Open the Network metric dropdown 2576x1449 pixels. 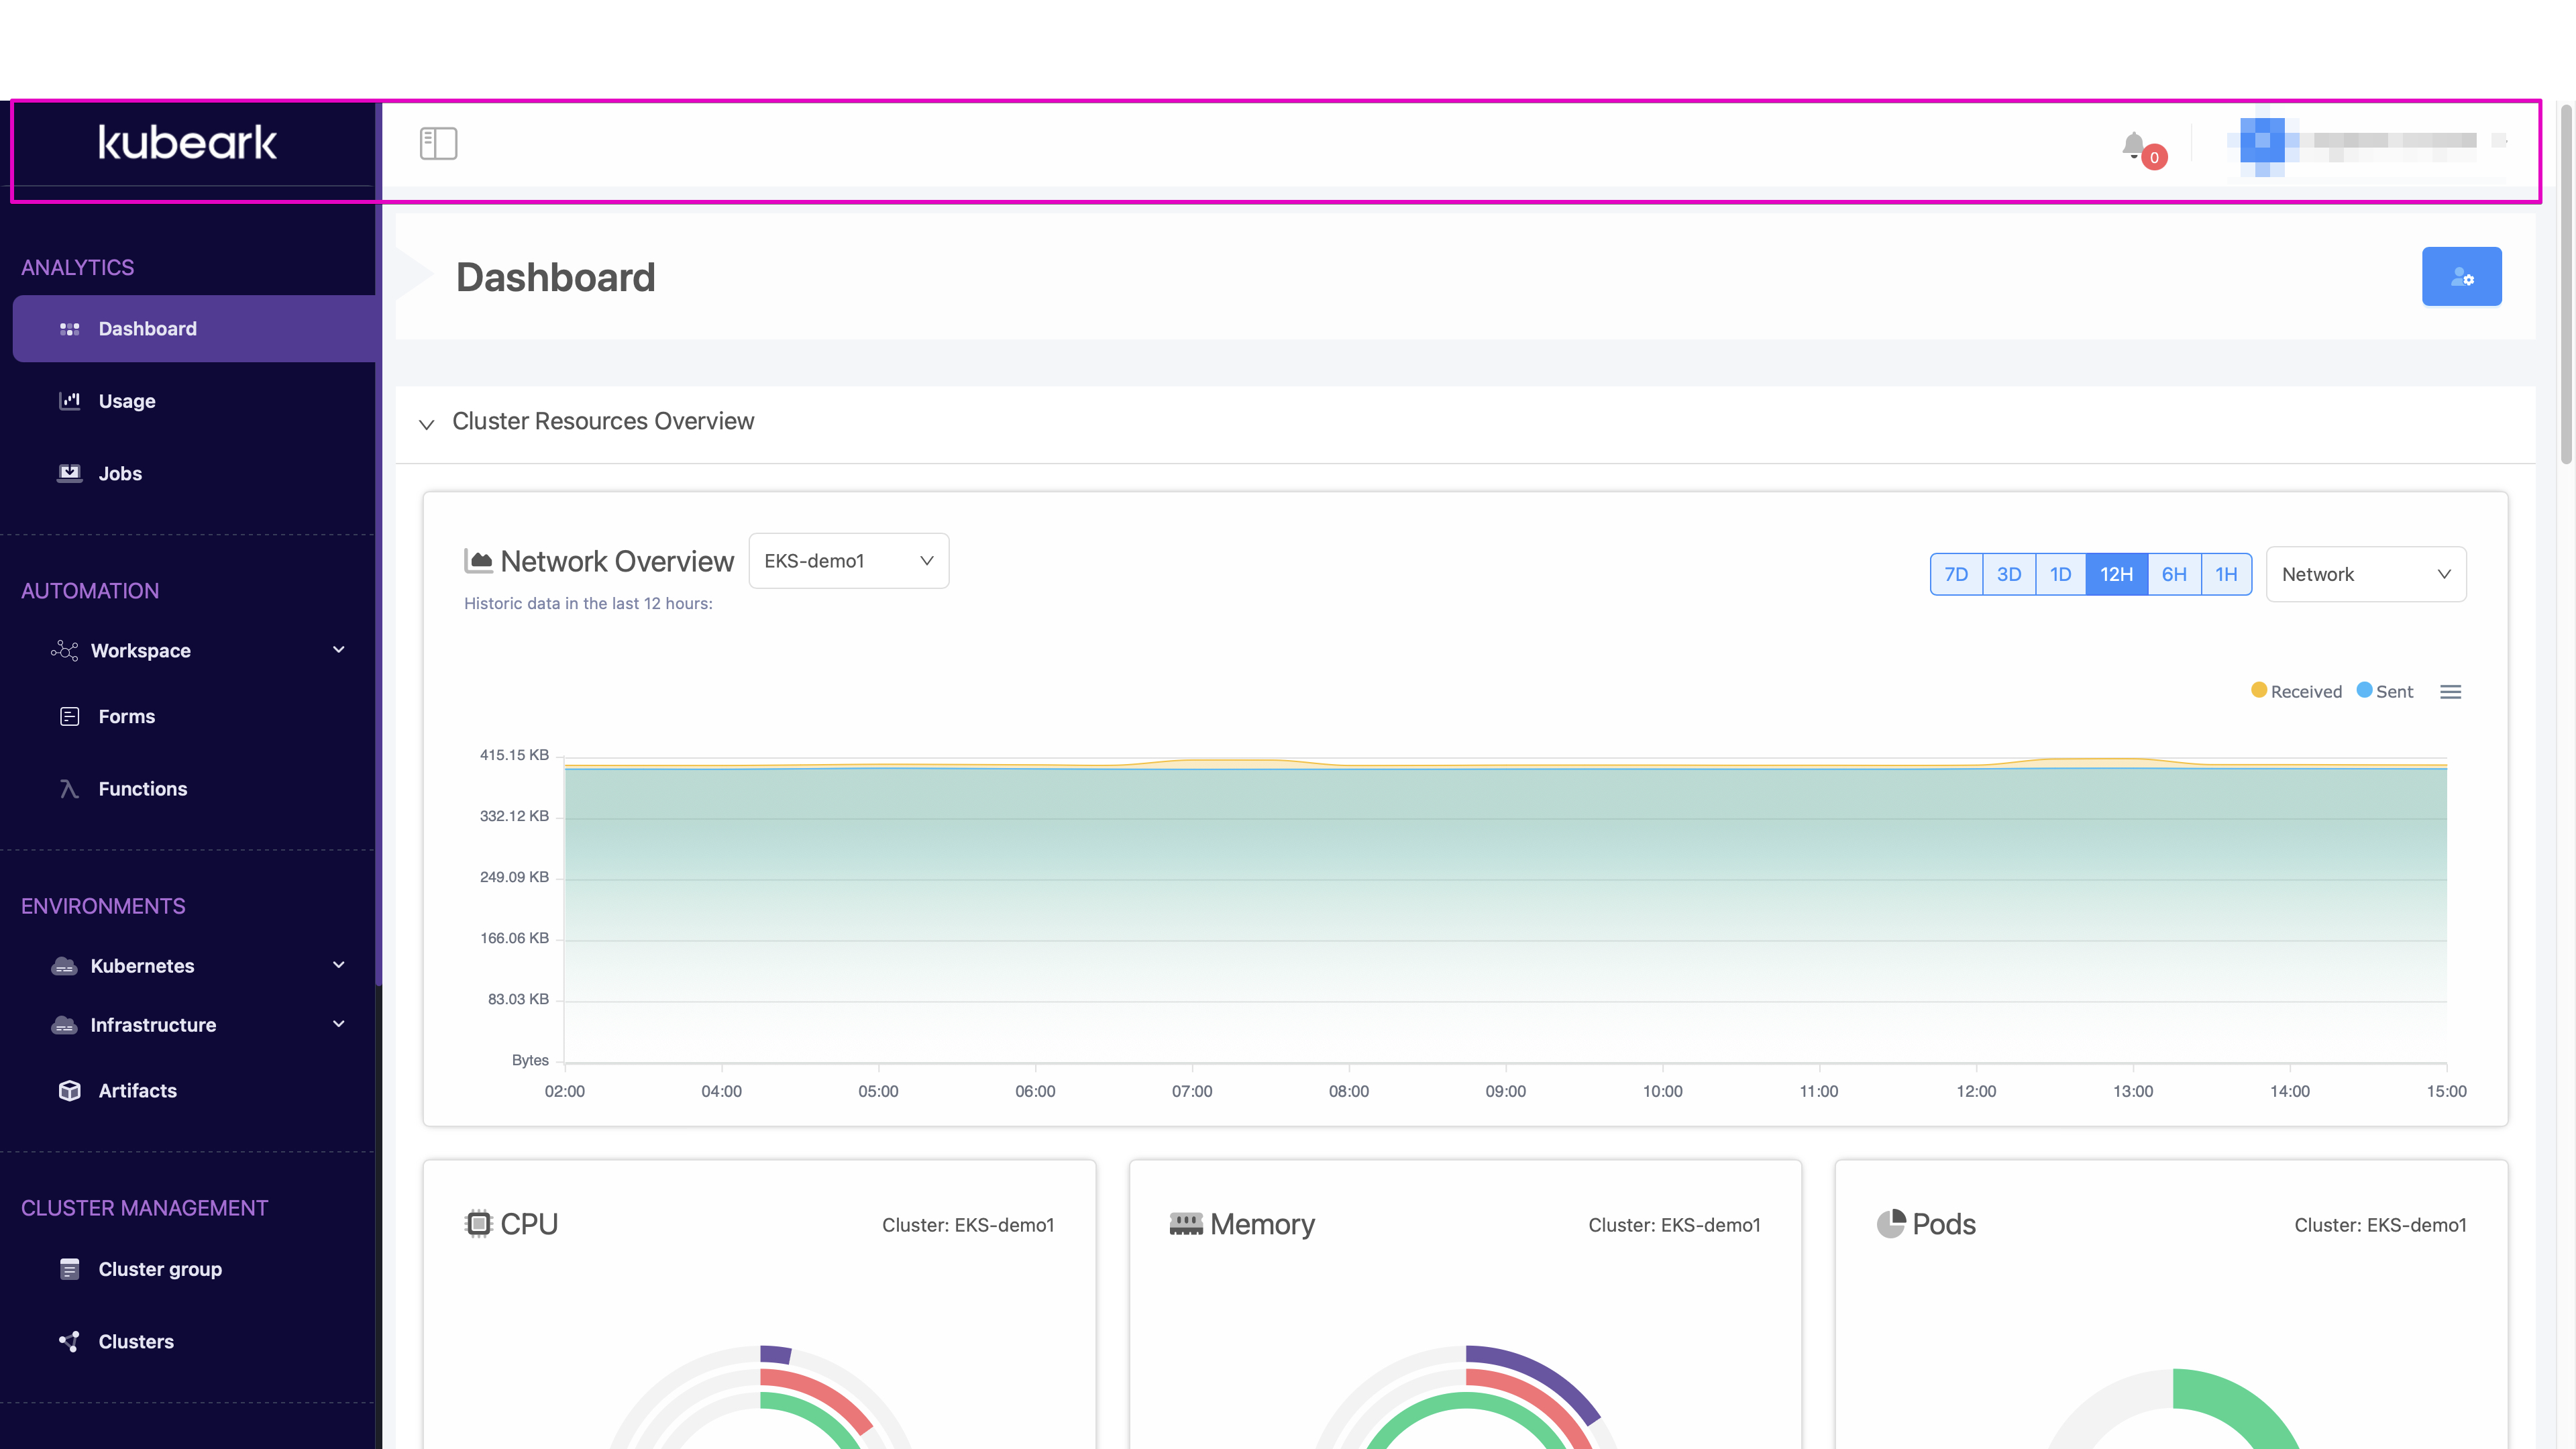click(x=2366, y=574)
